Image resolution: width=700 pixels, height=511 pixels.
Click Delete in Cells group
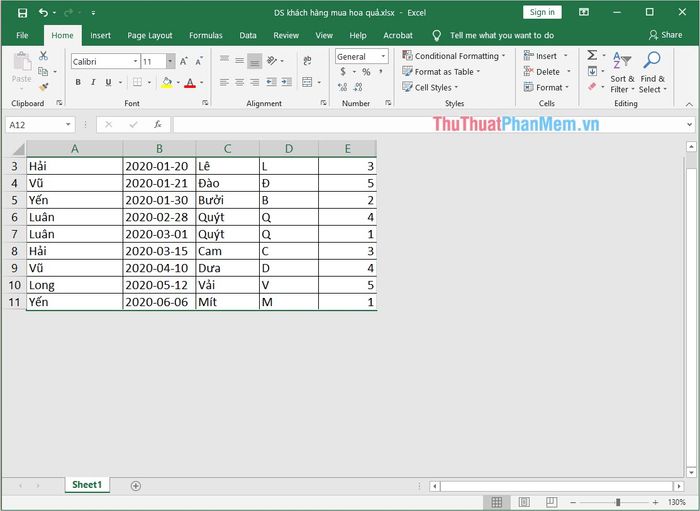point(547,71)
